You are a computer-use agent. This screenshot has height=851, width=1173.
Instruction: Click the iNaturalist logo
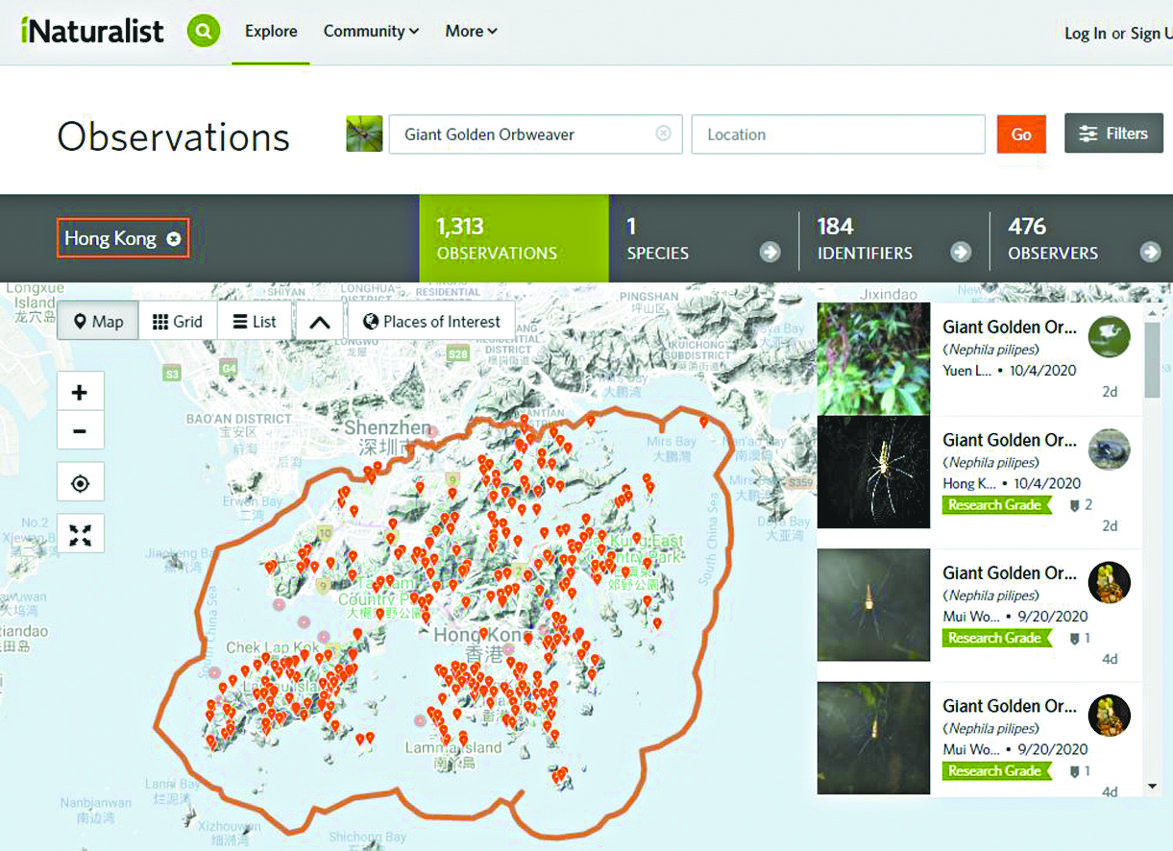(92, 31)
